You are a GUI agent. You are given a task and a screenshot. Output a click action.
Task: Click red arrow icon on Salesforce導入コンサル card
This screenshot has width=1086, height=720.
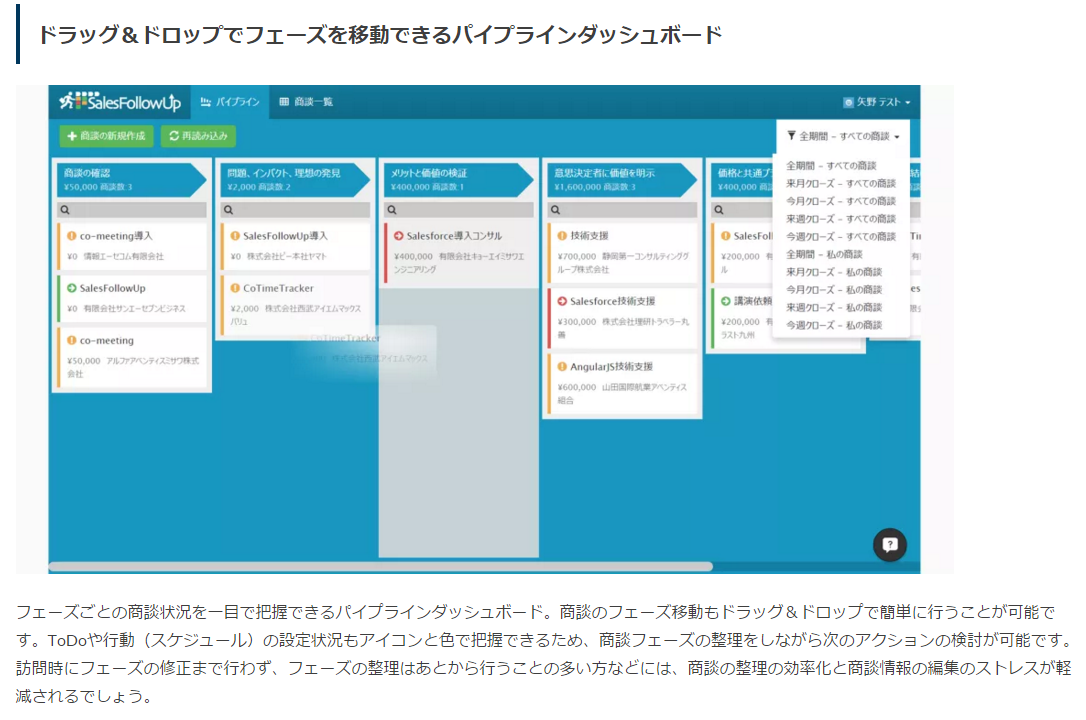coord(398,236)
